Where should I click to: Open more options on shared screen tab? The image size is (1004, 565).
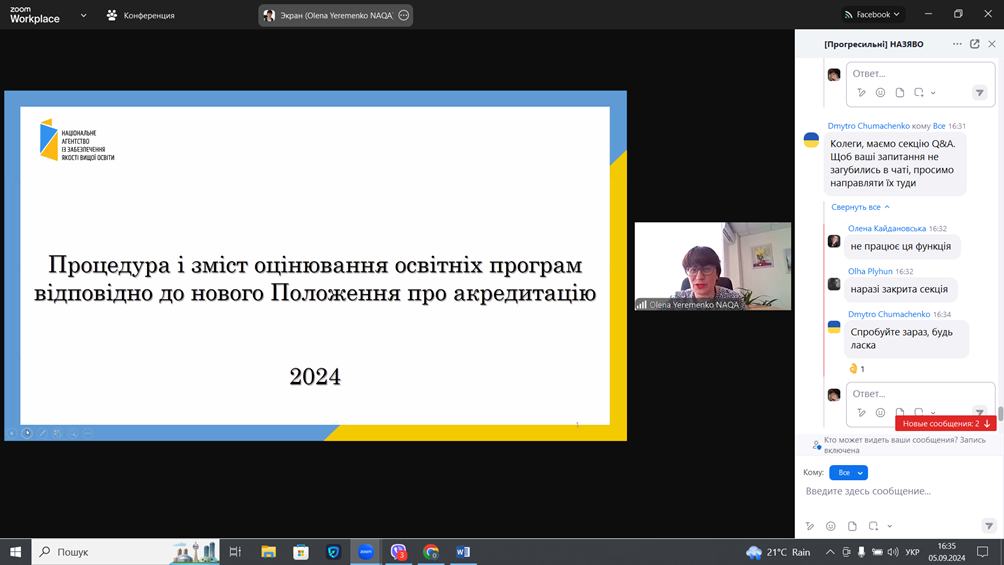click(404, 15)
